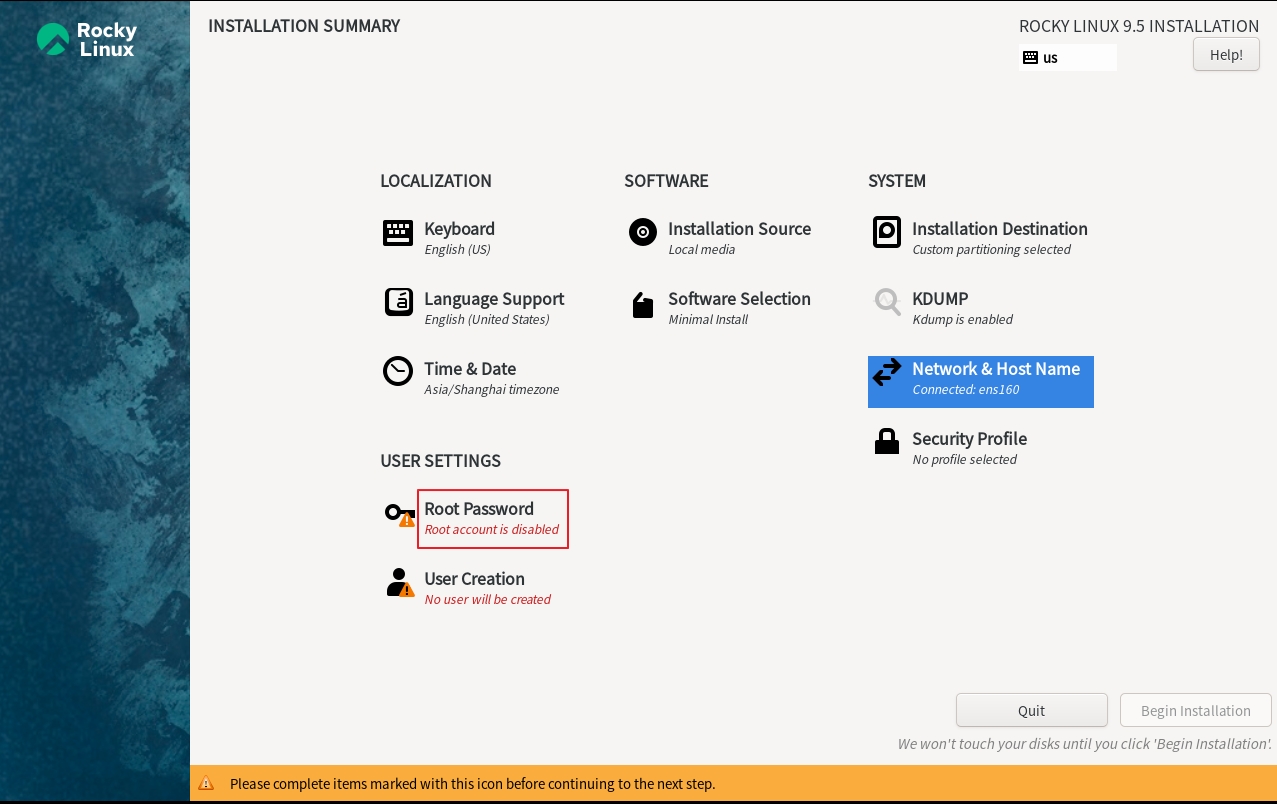Click 'Minimal Install' text

click(708, 320)
